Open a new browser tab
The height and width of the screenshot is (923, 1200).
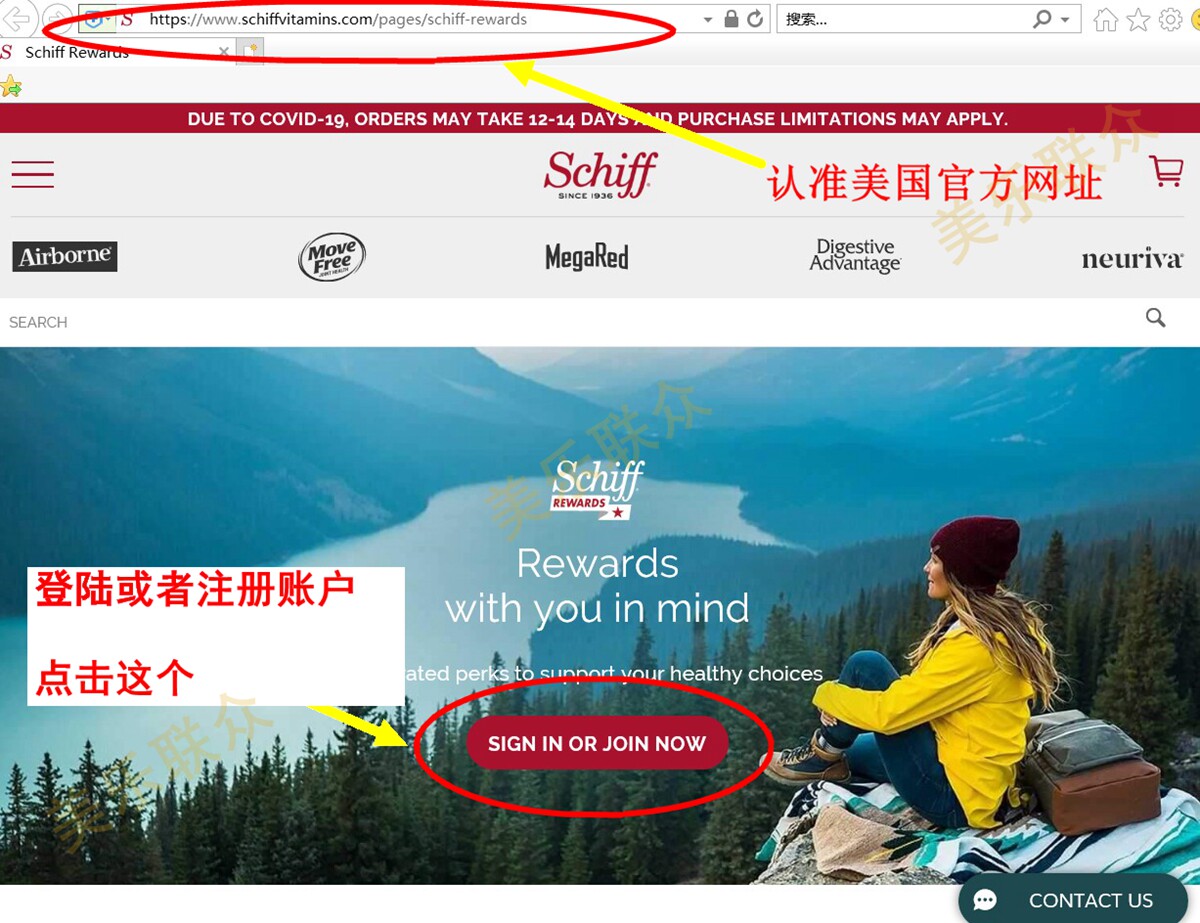click(x=249, y=52)
